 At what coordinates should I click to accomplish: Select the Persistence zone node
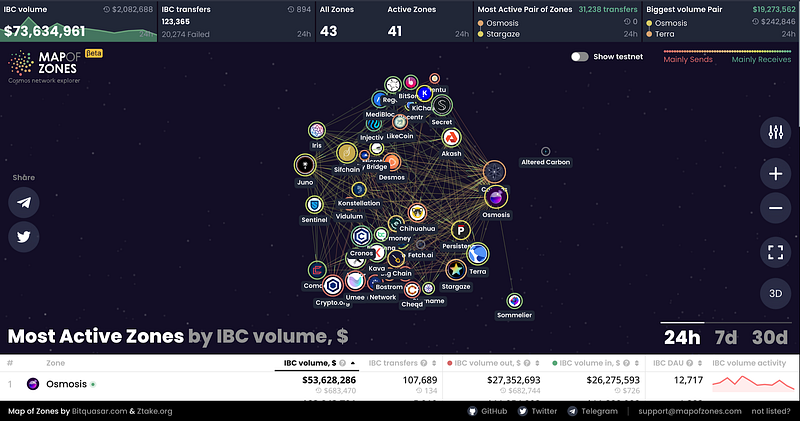click(x=461, y=231)
